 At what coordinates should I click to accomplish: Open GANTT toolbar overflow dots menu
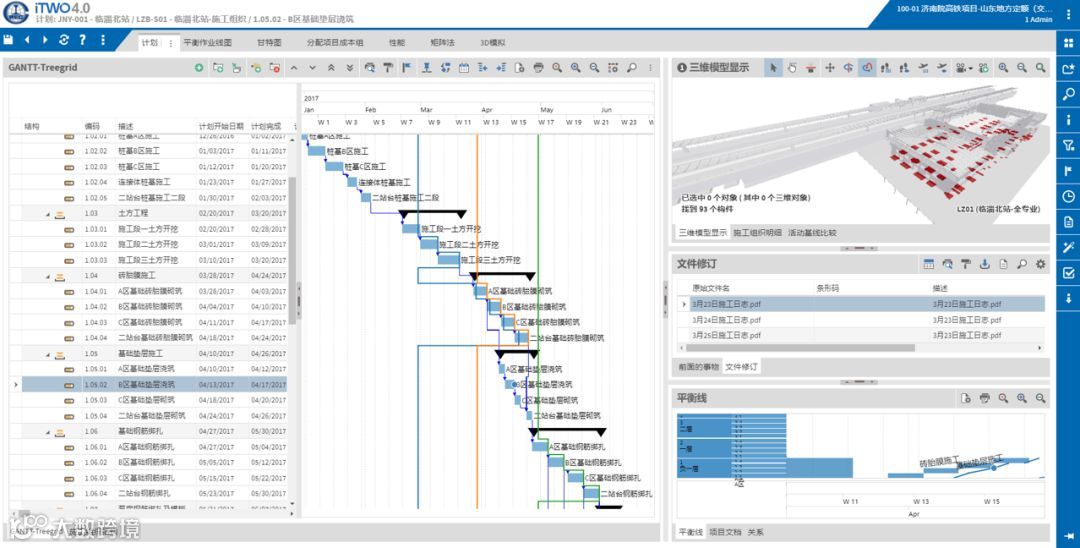coord(650,67)
